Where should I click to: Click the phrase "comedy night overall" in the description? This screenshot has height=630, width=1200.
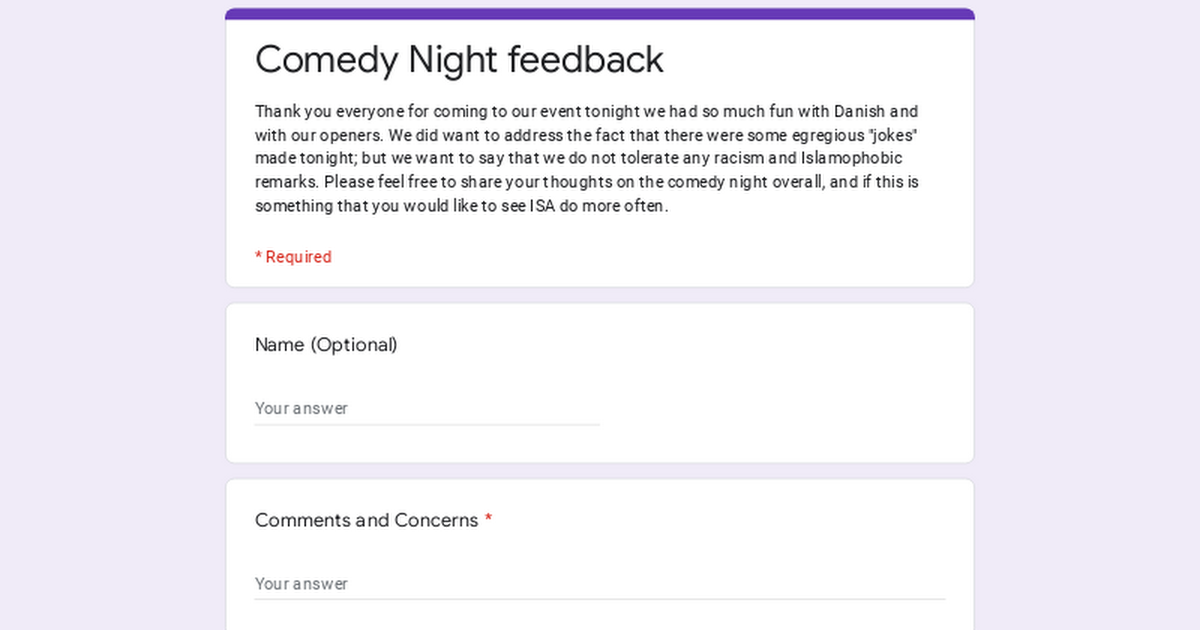point(748,183)
